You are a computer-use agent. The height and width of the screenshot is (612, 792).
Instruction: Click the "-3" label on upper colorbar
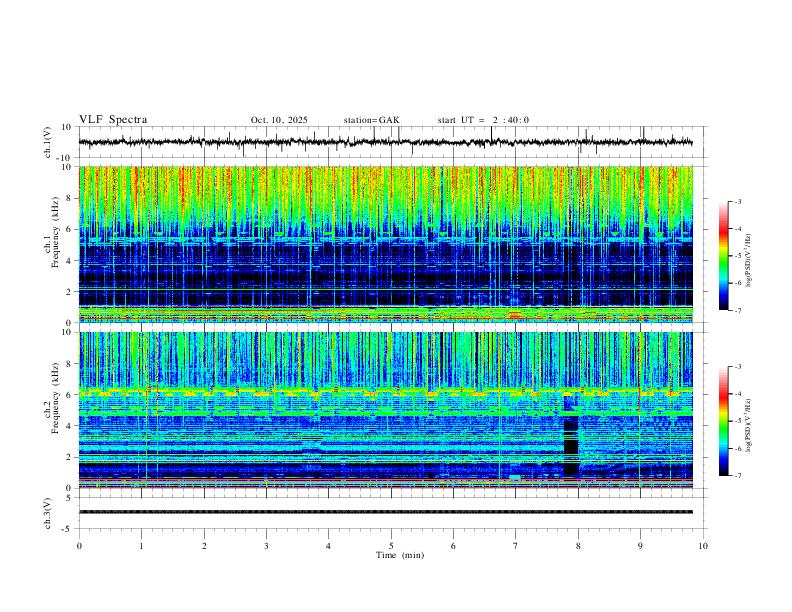(738, 201)
